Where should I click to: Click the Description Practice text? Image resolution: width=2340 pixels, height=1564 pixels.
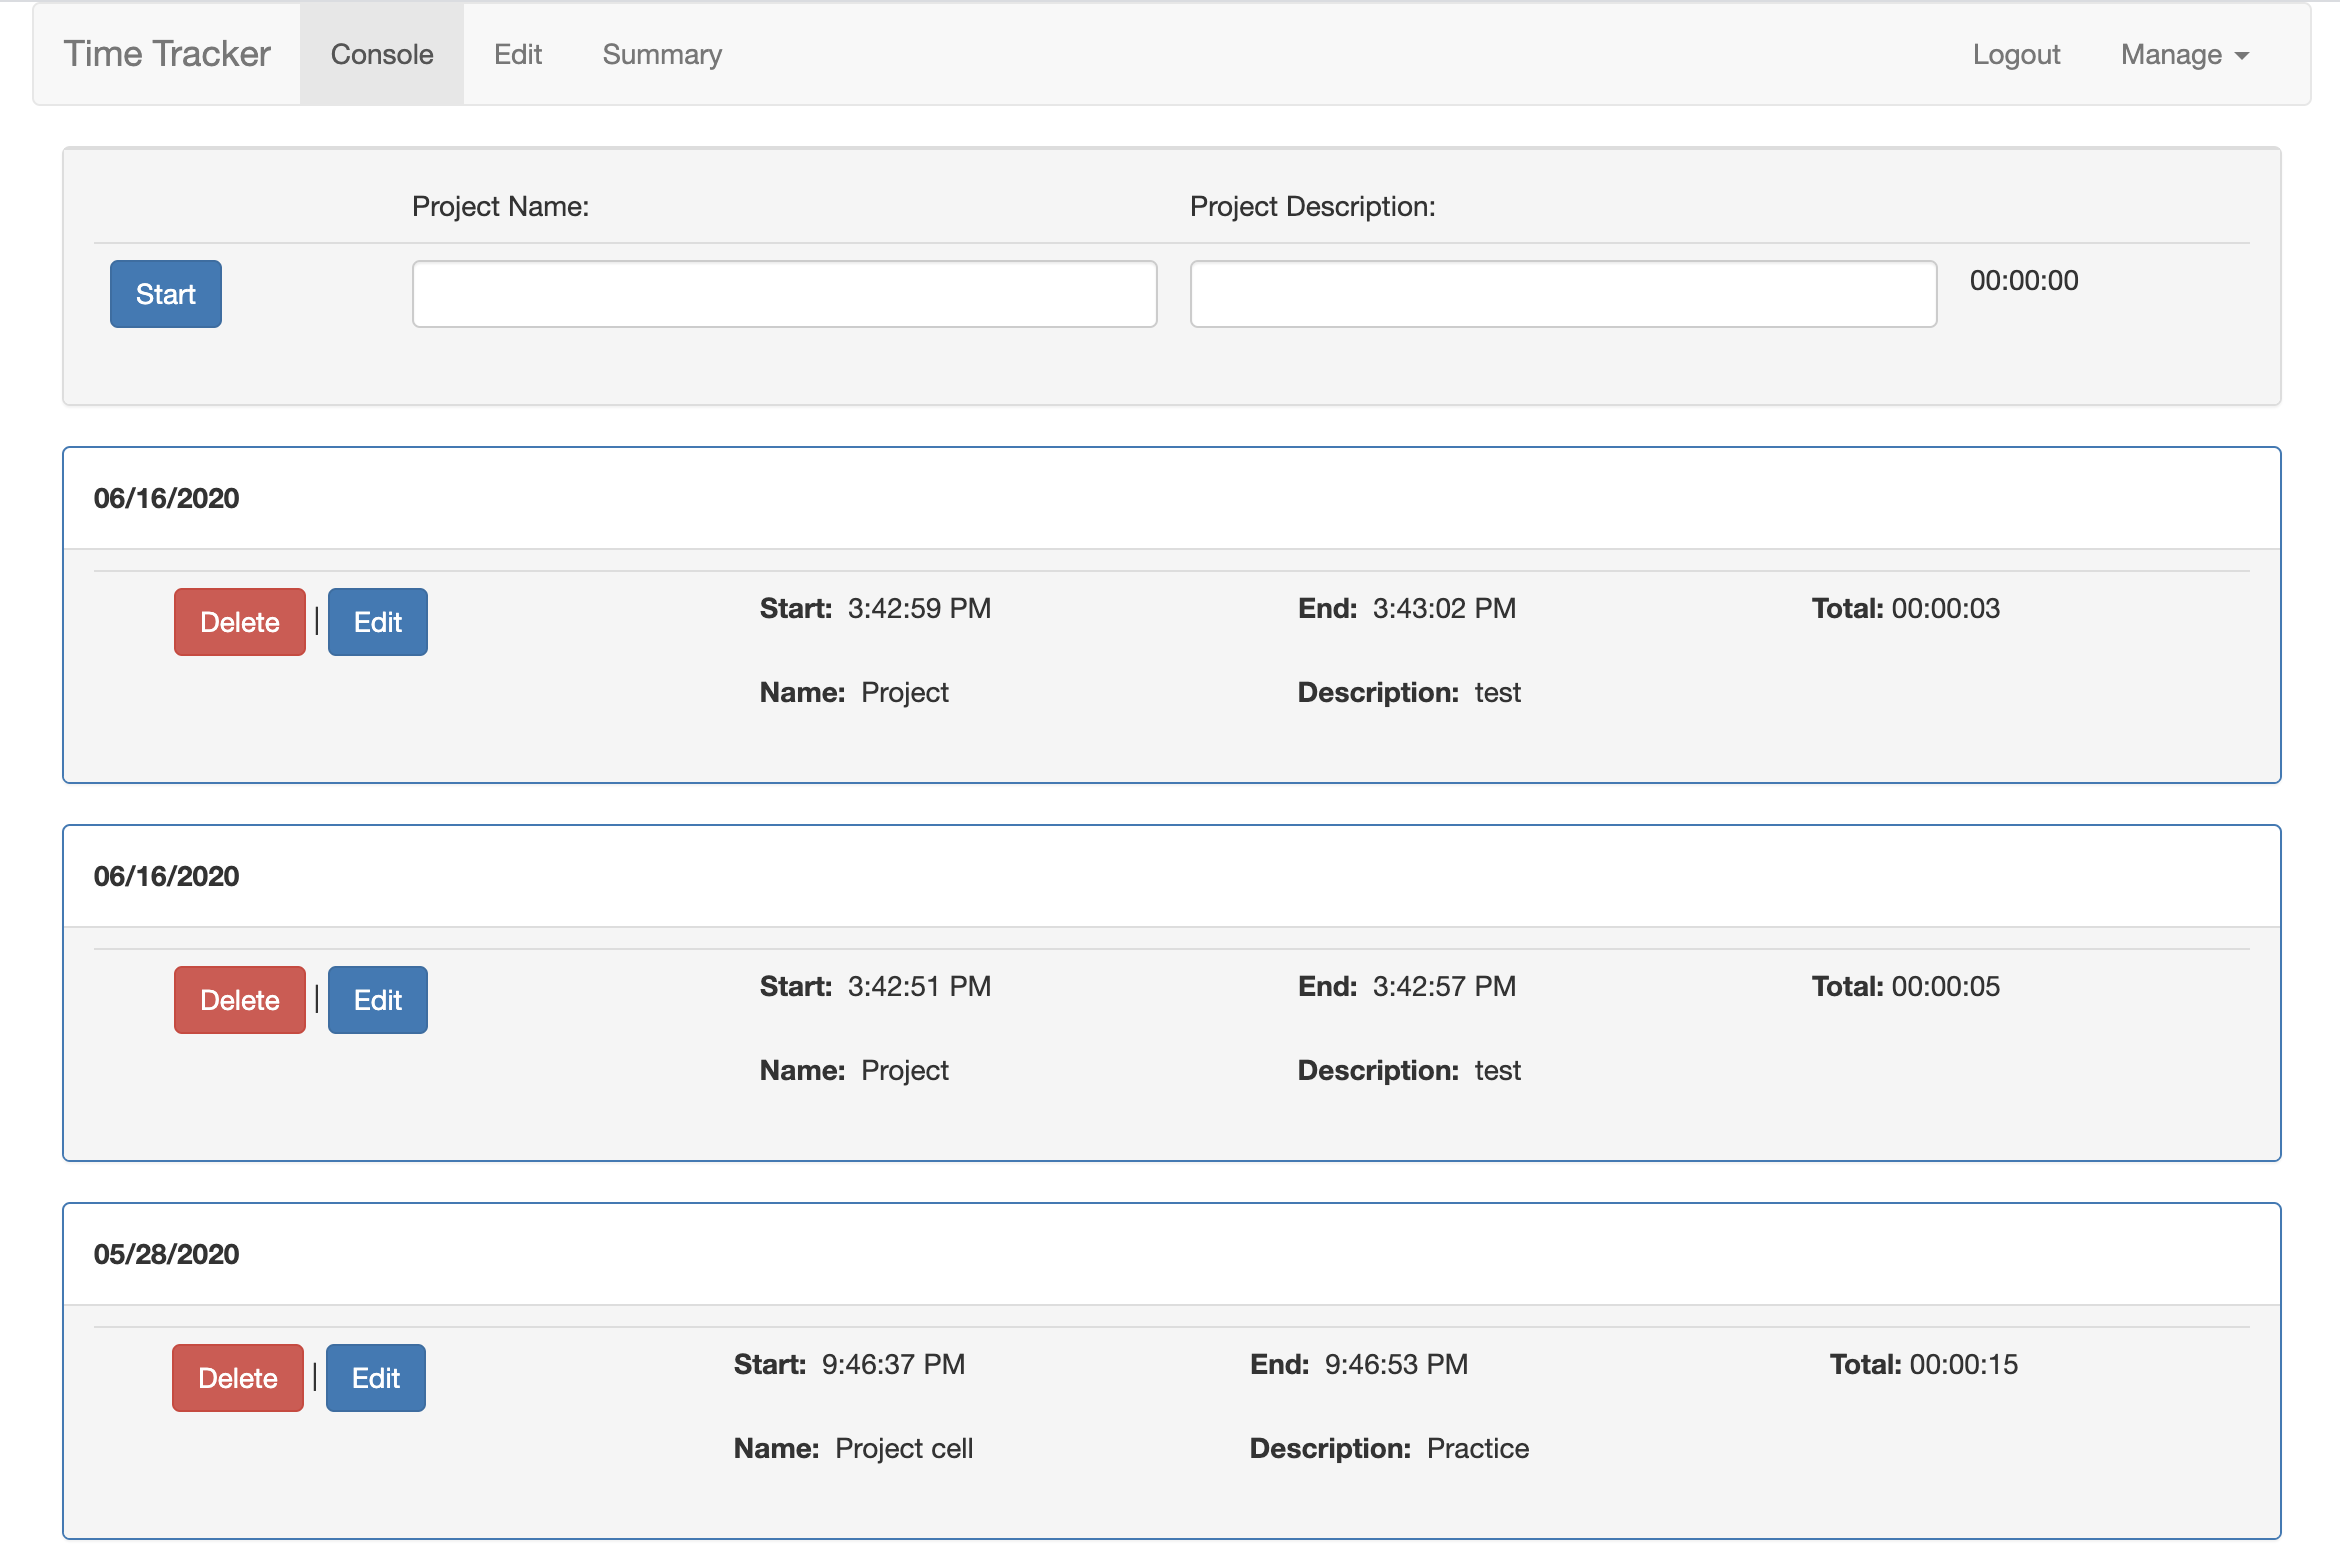point(1390,1448)
